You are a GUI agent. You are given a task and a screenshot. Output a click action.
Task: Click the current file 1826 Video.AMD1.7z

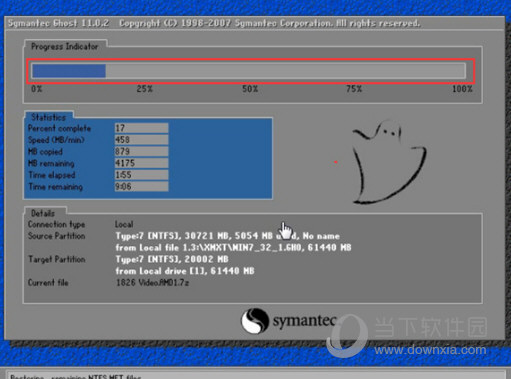tap(152, 283)
